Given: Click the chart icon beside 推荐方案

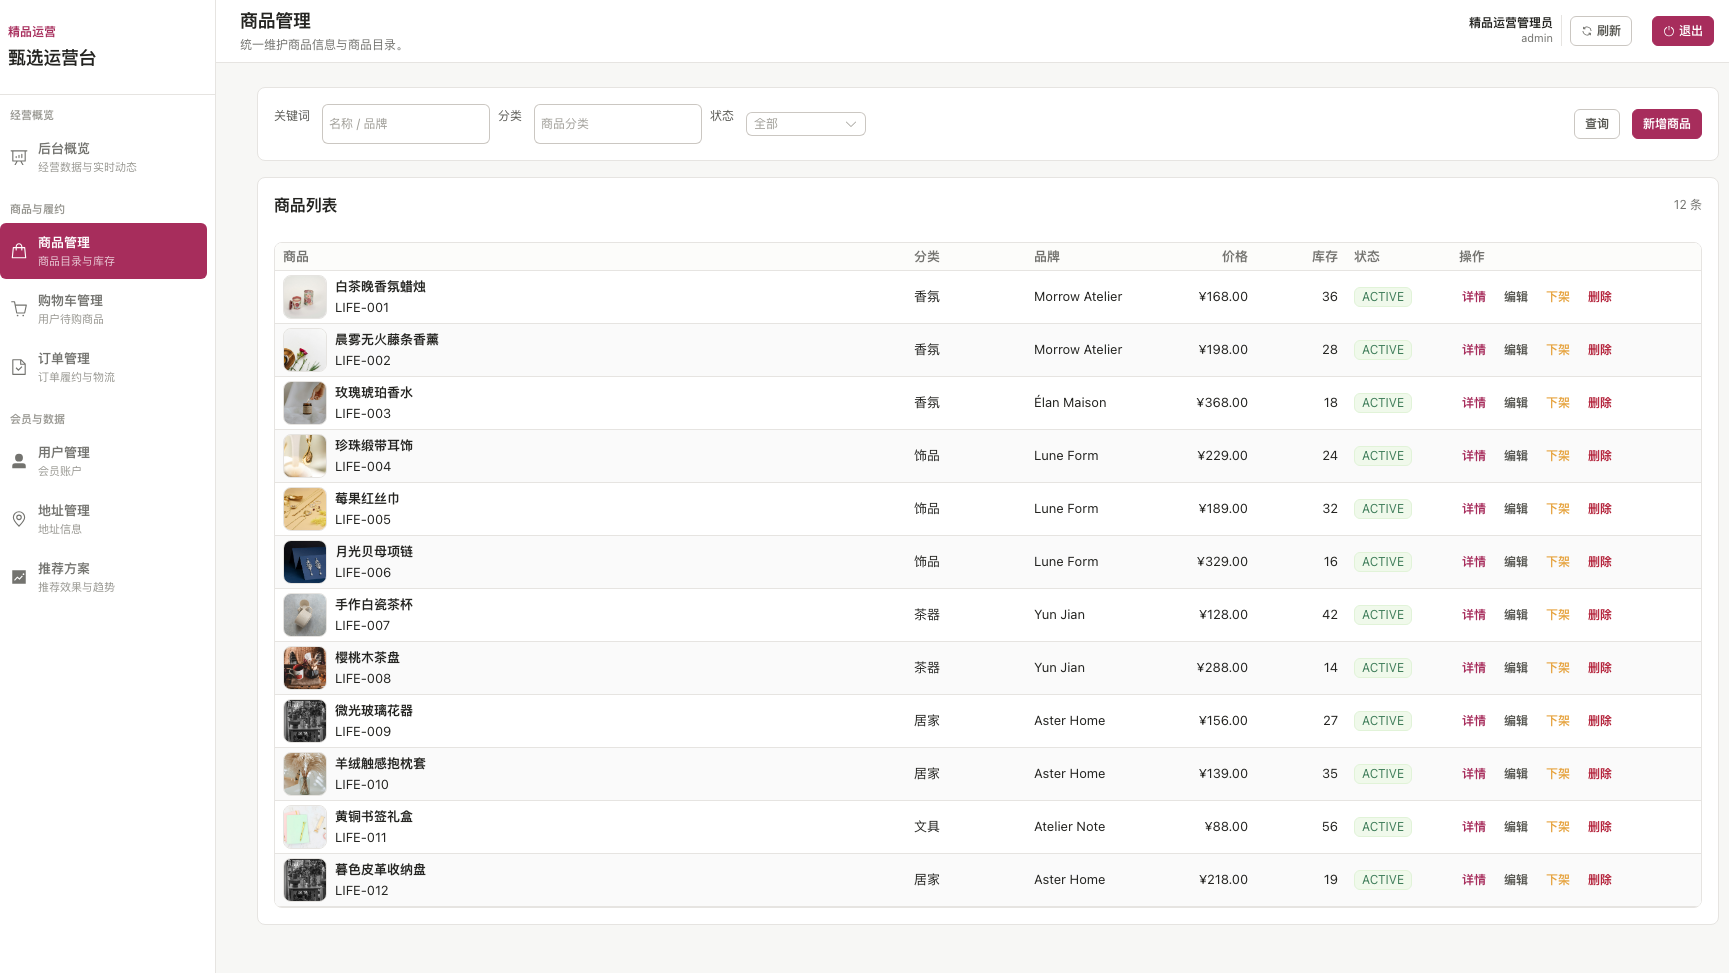Looking at the screenshot, I should (x=19, y=577).
